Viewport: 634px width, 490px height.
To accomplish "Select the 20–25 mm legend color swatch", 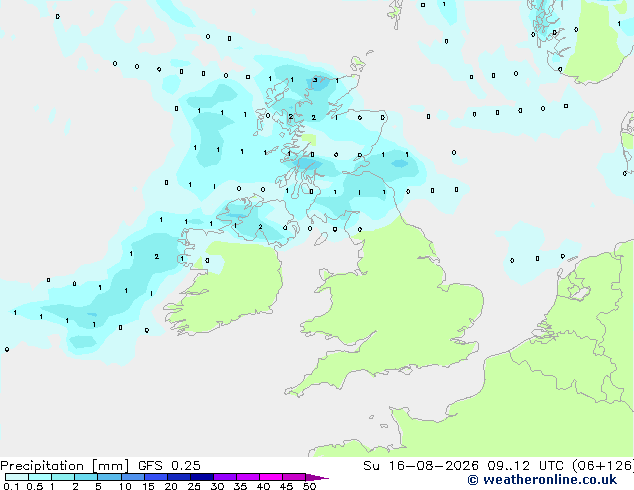I will (178, 477).
